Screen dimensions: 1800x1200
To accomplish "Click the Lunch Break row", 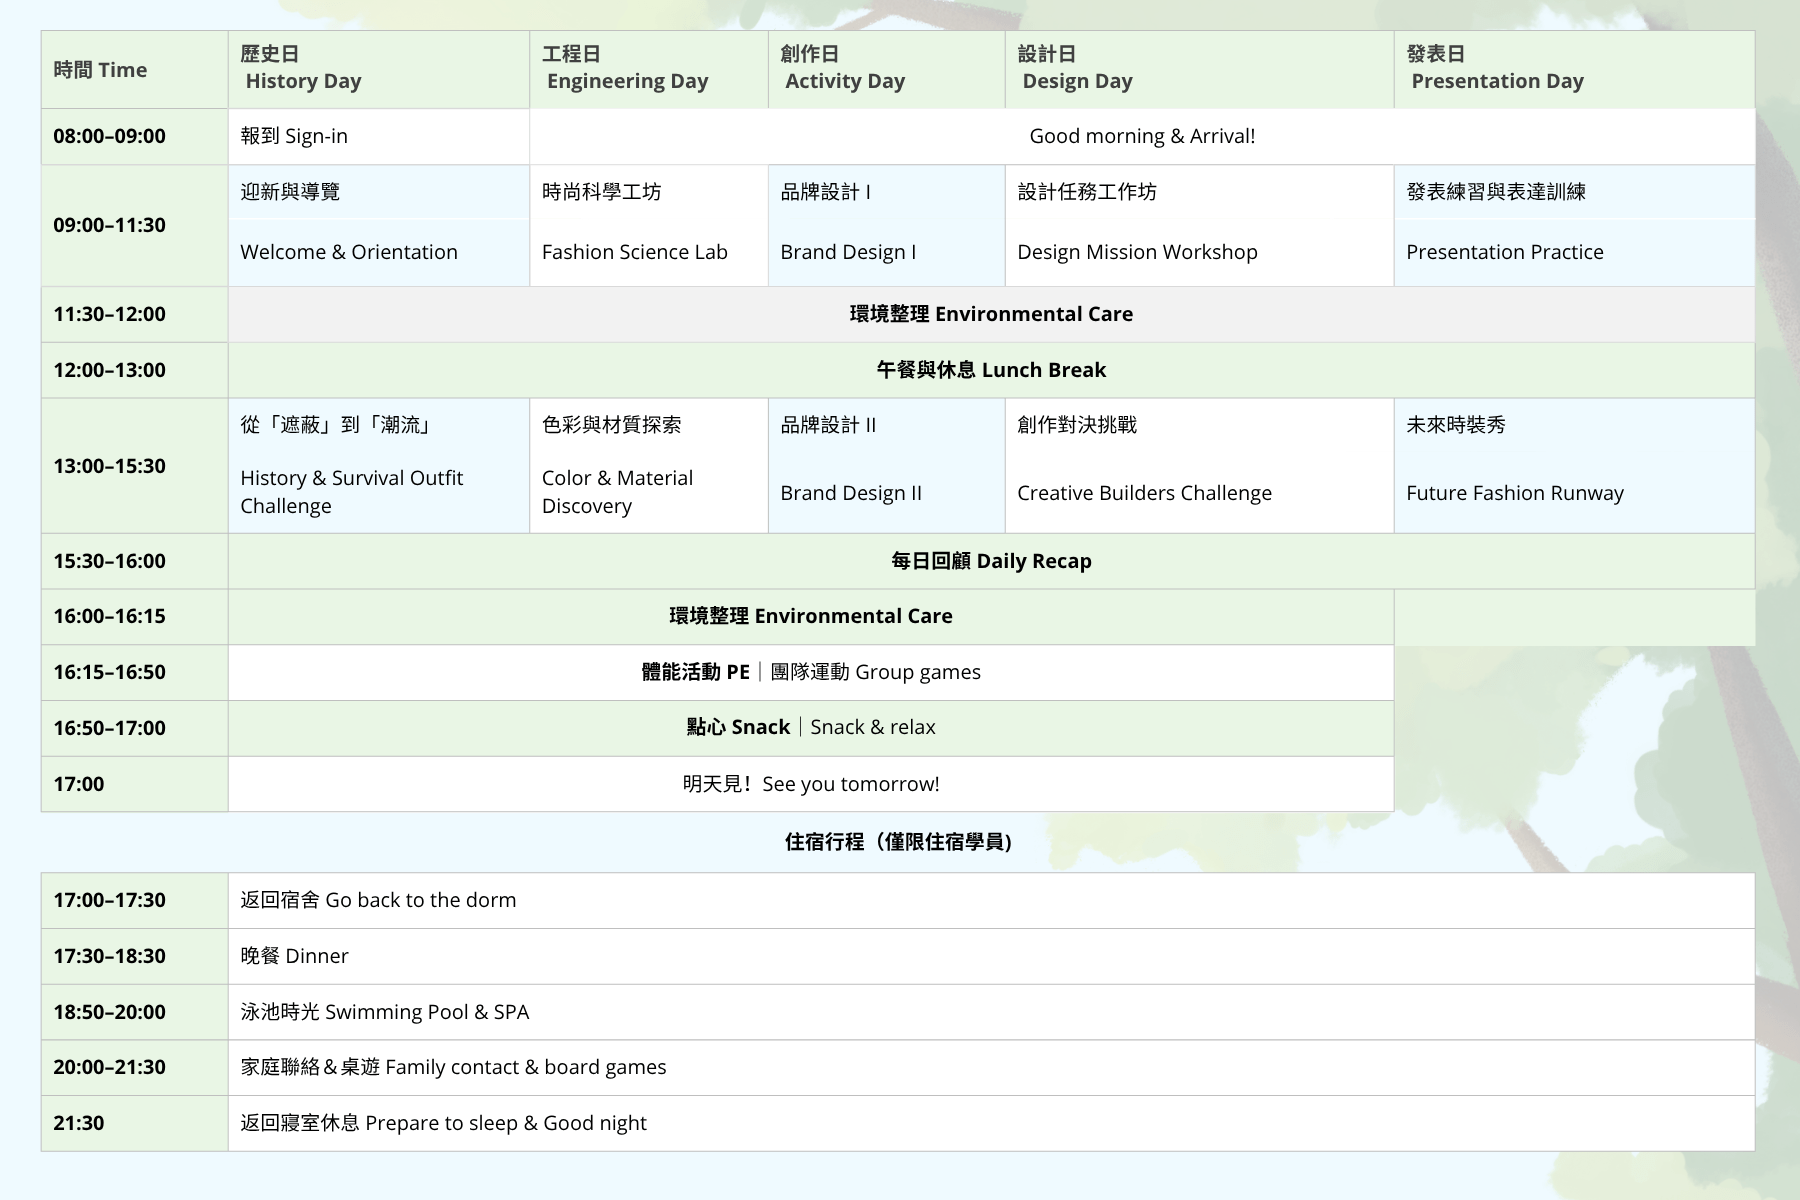I will [x=990, y=370].
